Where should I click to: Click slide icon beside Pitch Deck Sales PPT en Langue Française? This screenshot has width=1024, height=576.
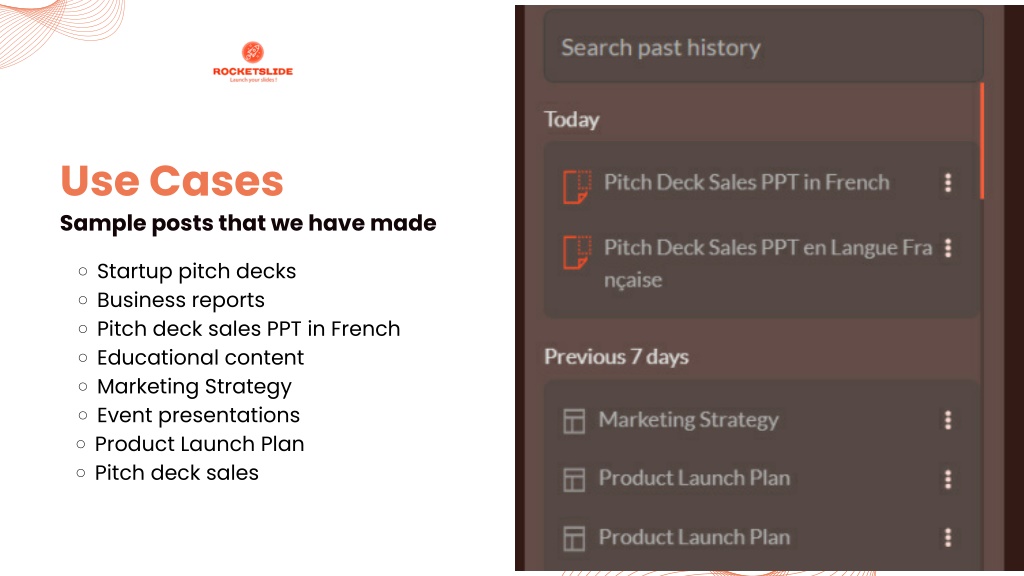point(577,252)
